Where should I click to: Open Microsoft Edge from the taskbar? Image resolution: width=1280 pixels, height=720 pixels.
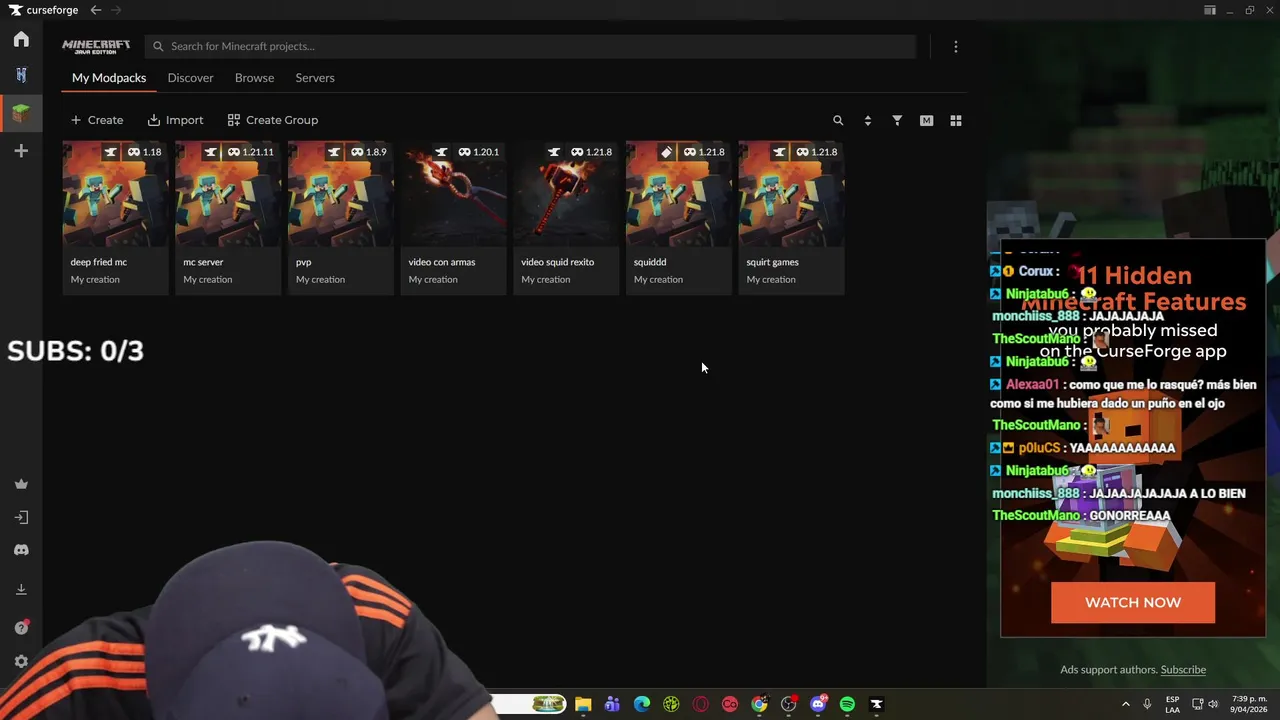[642, 704]
